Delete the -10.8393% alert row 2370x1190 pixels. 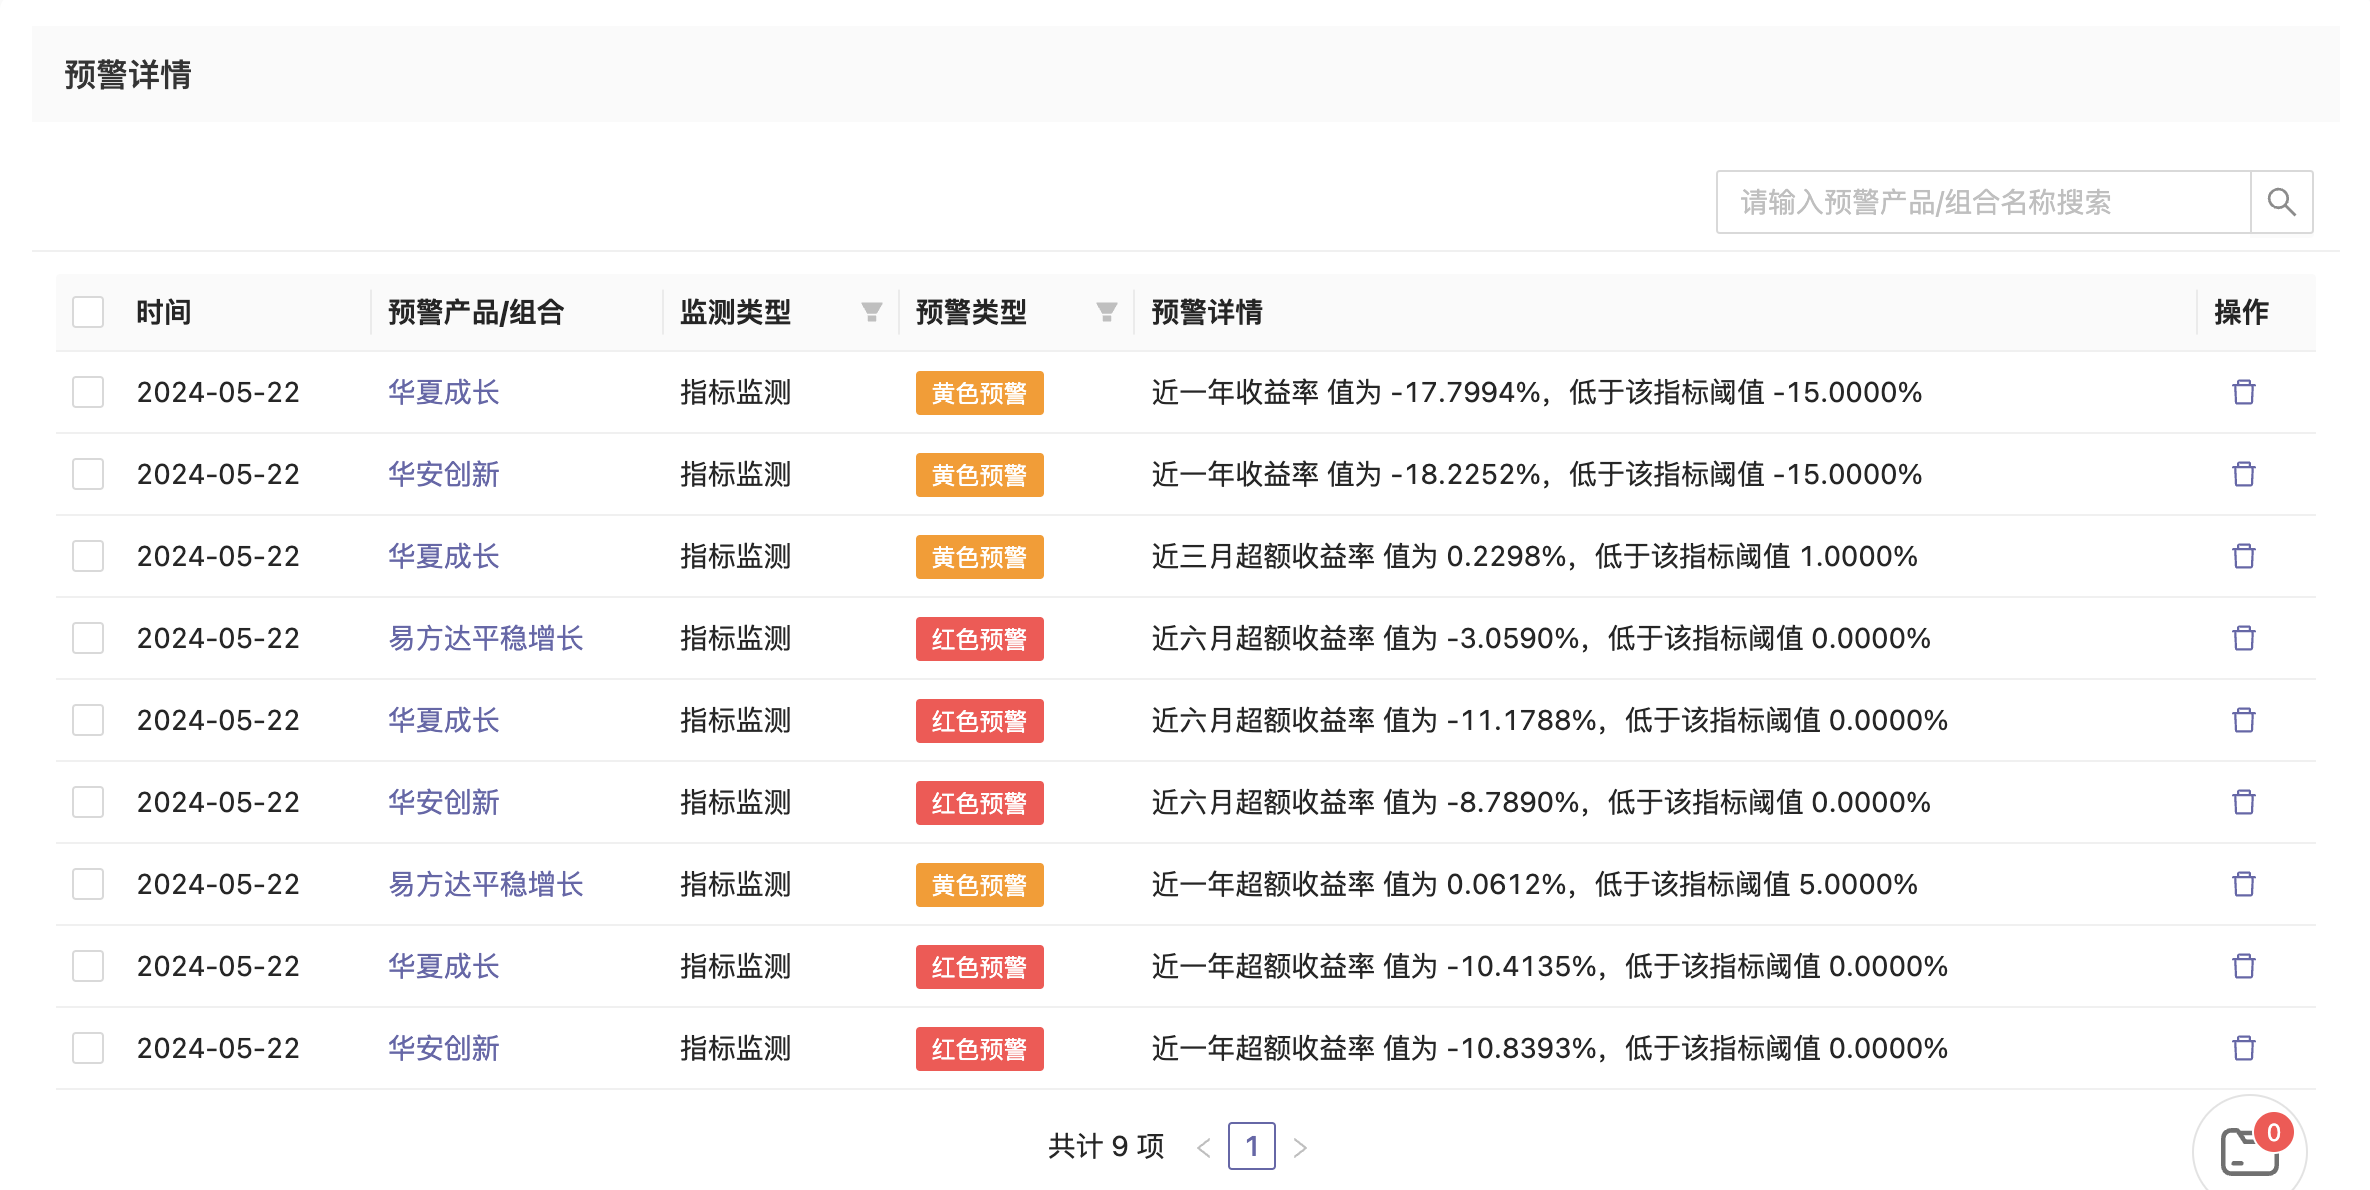(x=2243, y=1048)
